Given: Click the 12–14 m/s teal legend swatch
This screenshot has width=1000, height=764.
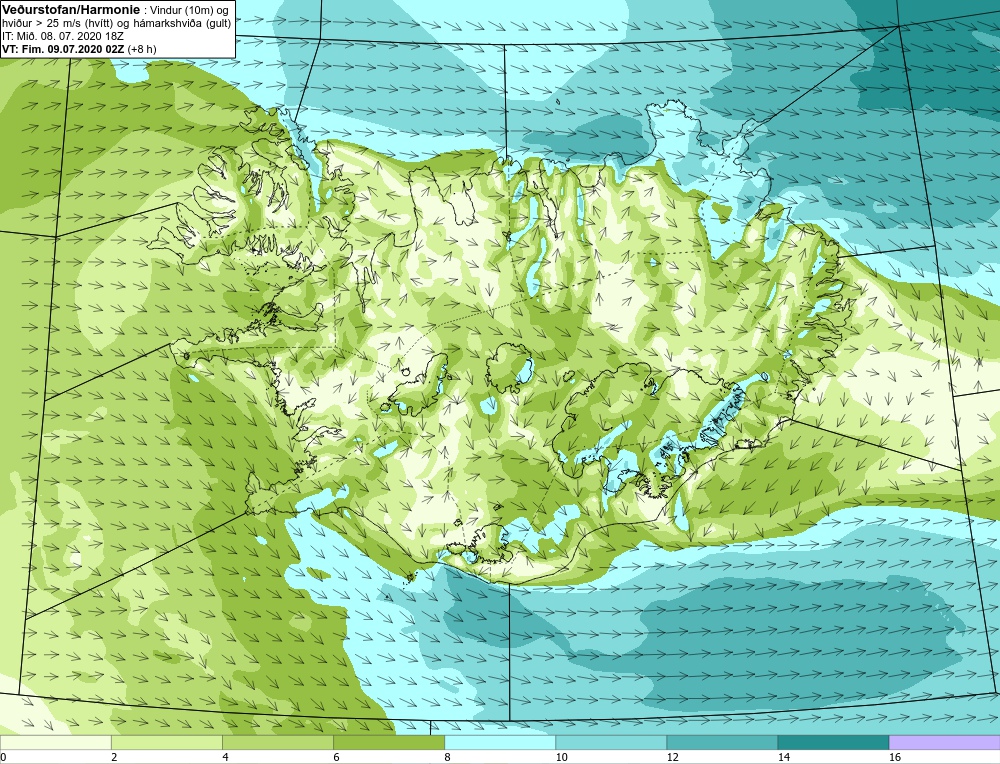Looking at the screenshot, I should pyautogui.click(x=721, y=742).
